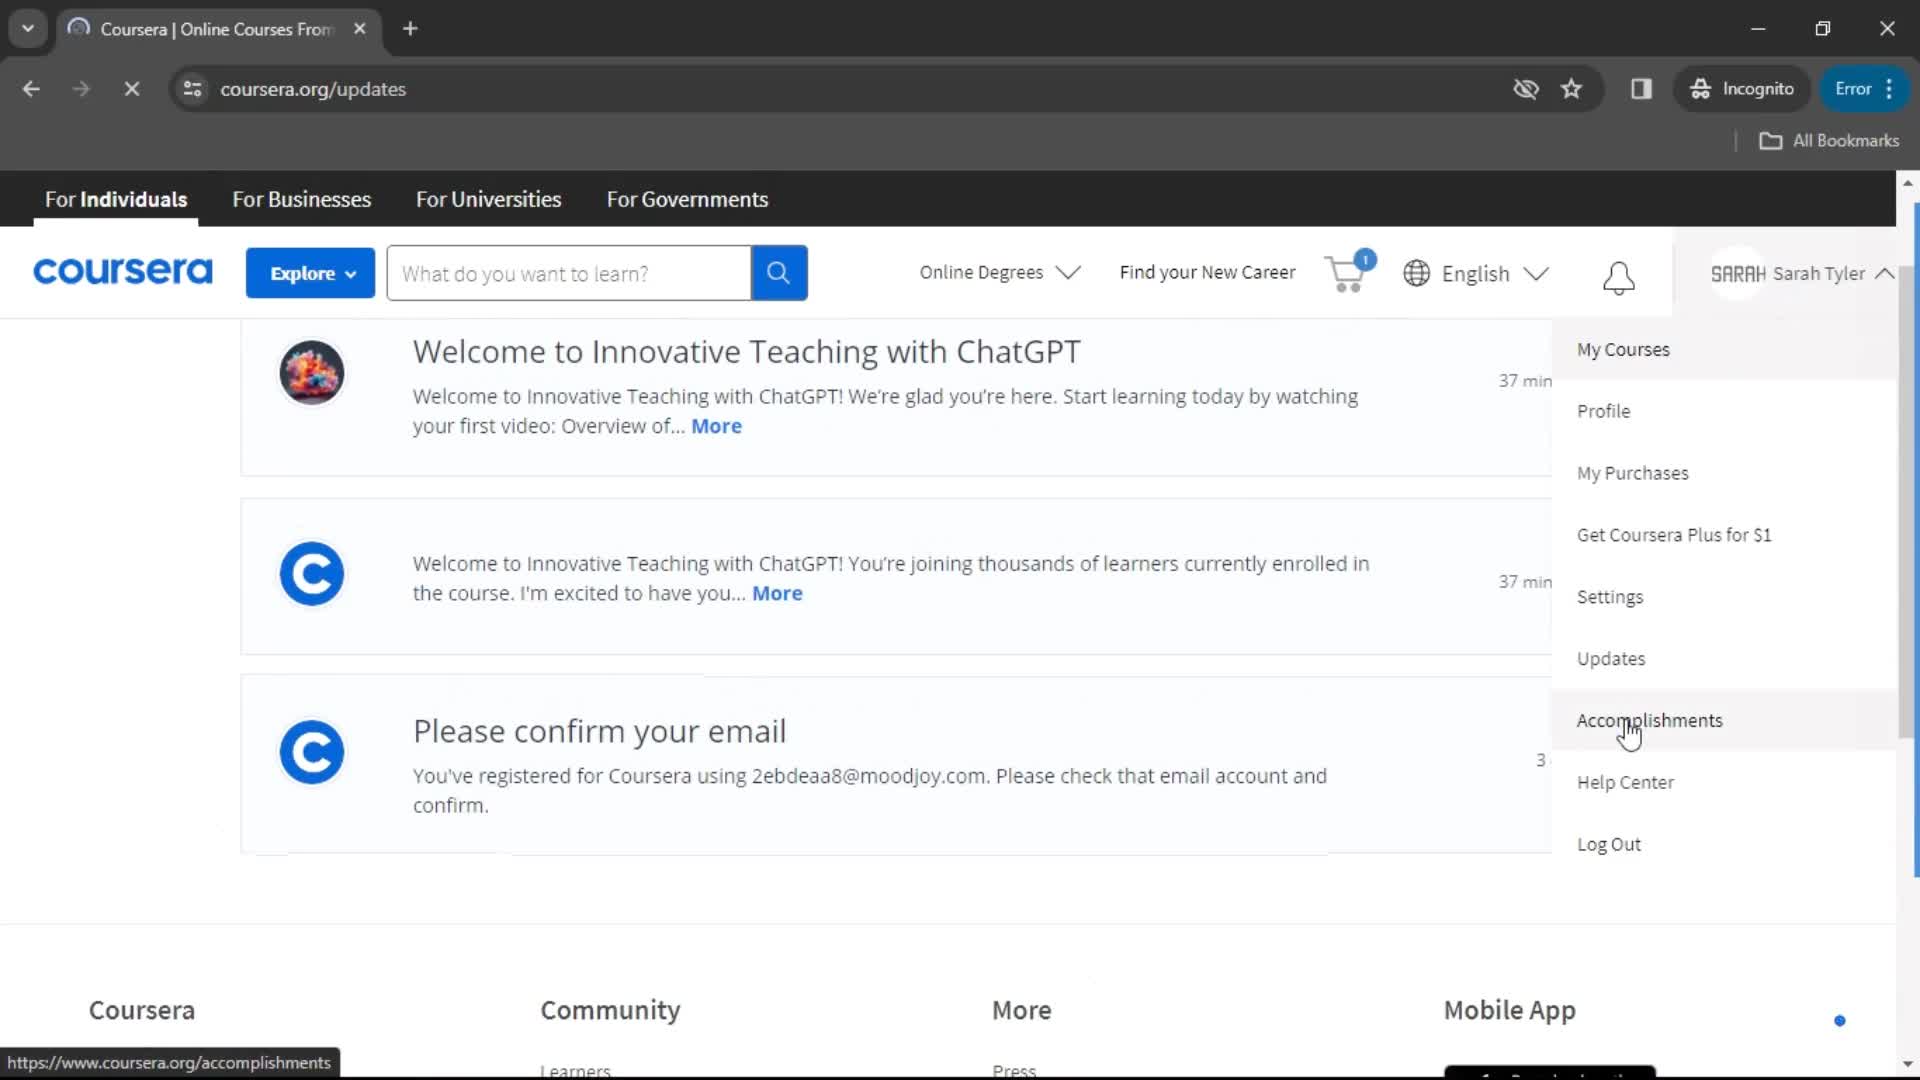This screenshot has height=1080, width=1920.
Task: Open the Explore dropdown menu
Action: [x=309, y=273]
